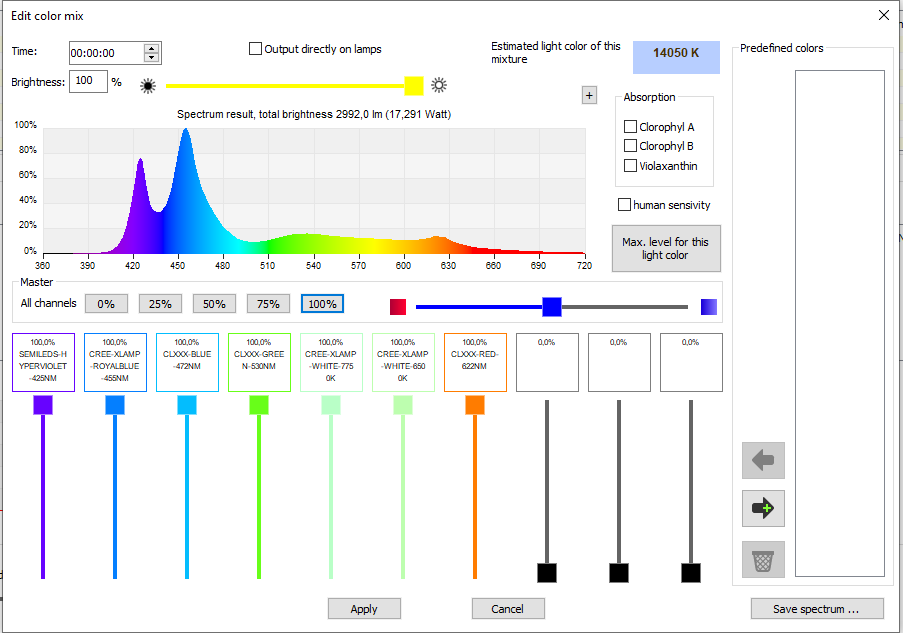903x633 pixels.
Task: Check the Clorophyl B absorption box
Action: click(631, 146)
